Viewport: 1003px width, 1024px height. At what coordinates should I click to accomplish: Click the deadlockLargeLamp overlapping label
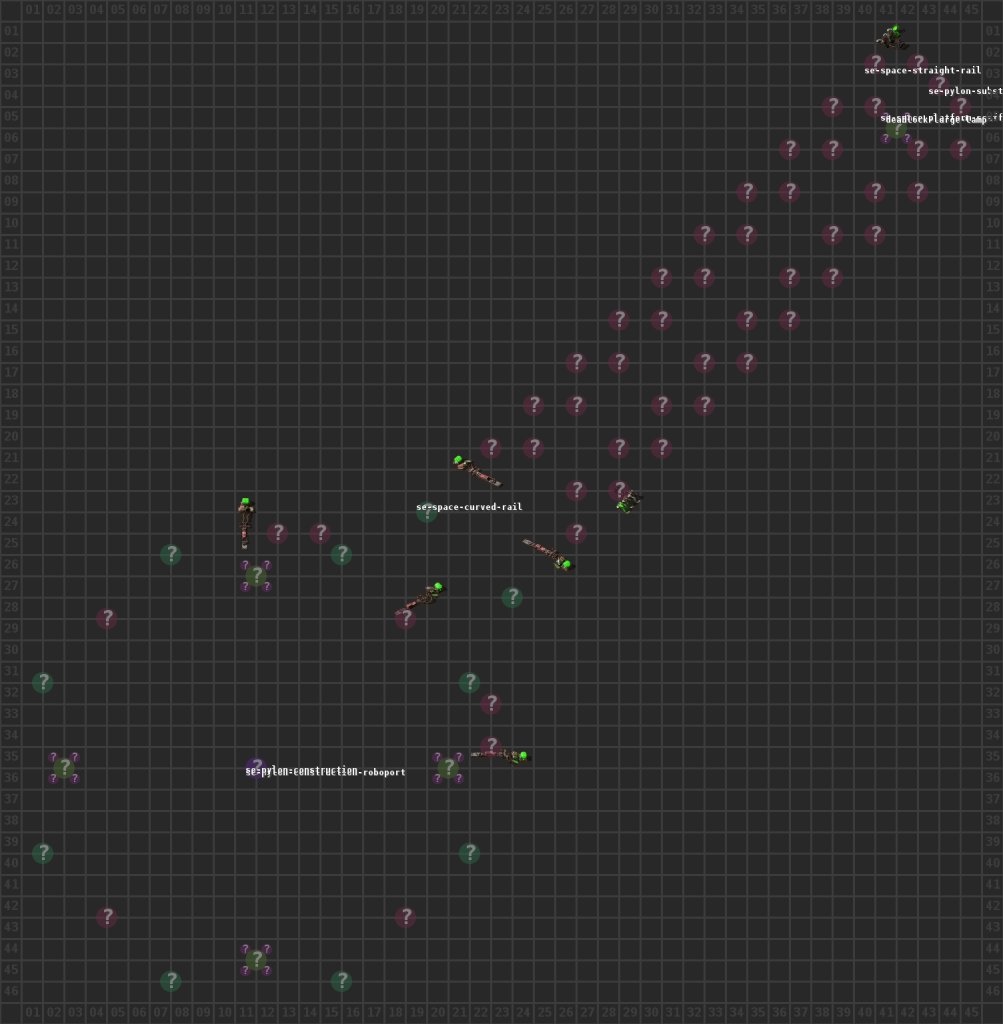tap(936, 120)
